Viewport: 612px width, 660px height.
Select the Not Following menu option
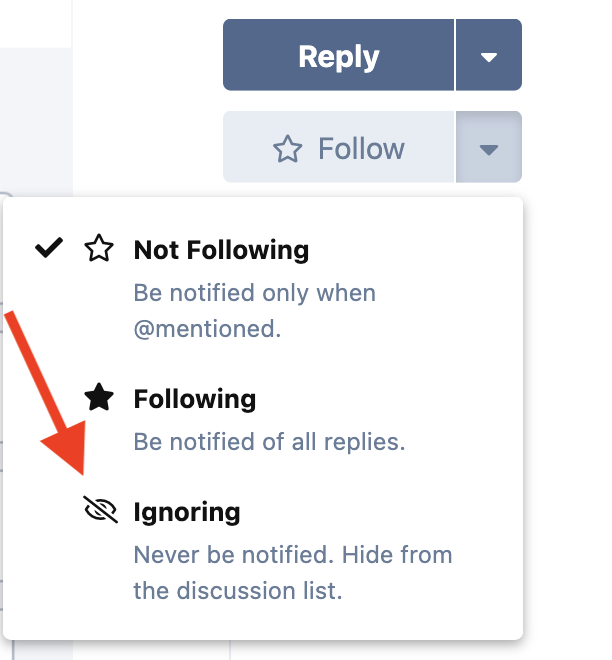(x=263, y=286)
